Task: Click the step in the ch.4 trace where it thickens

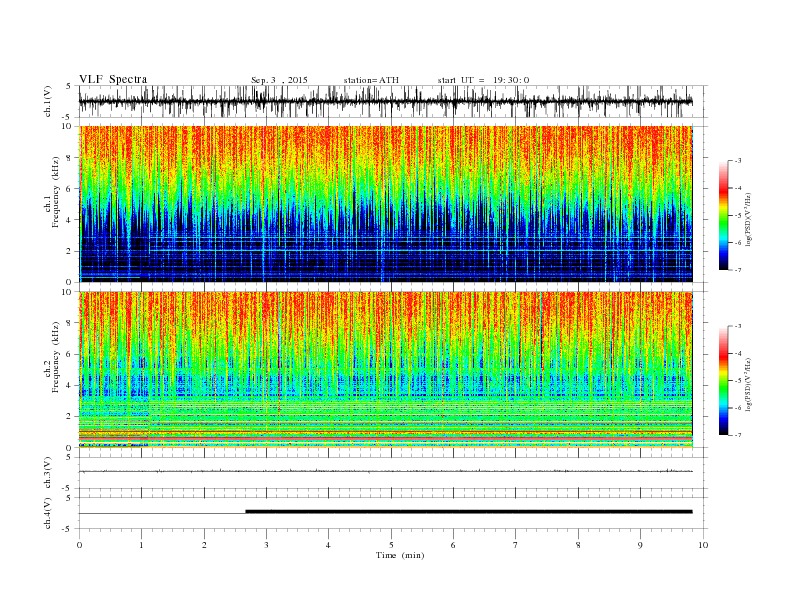Action: (x=246, y=512)
